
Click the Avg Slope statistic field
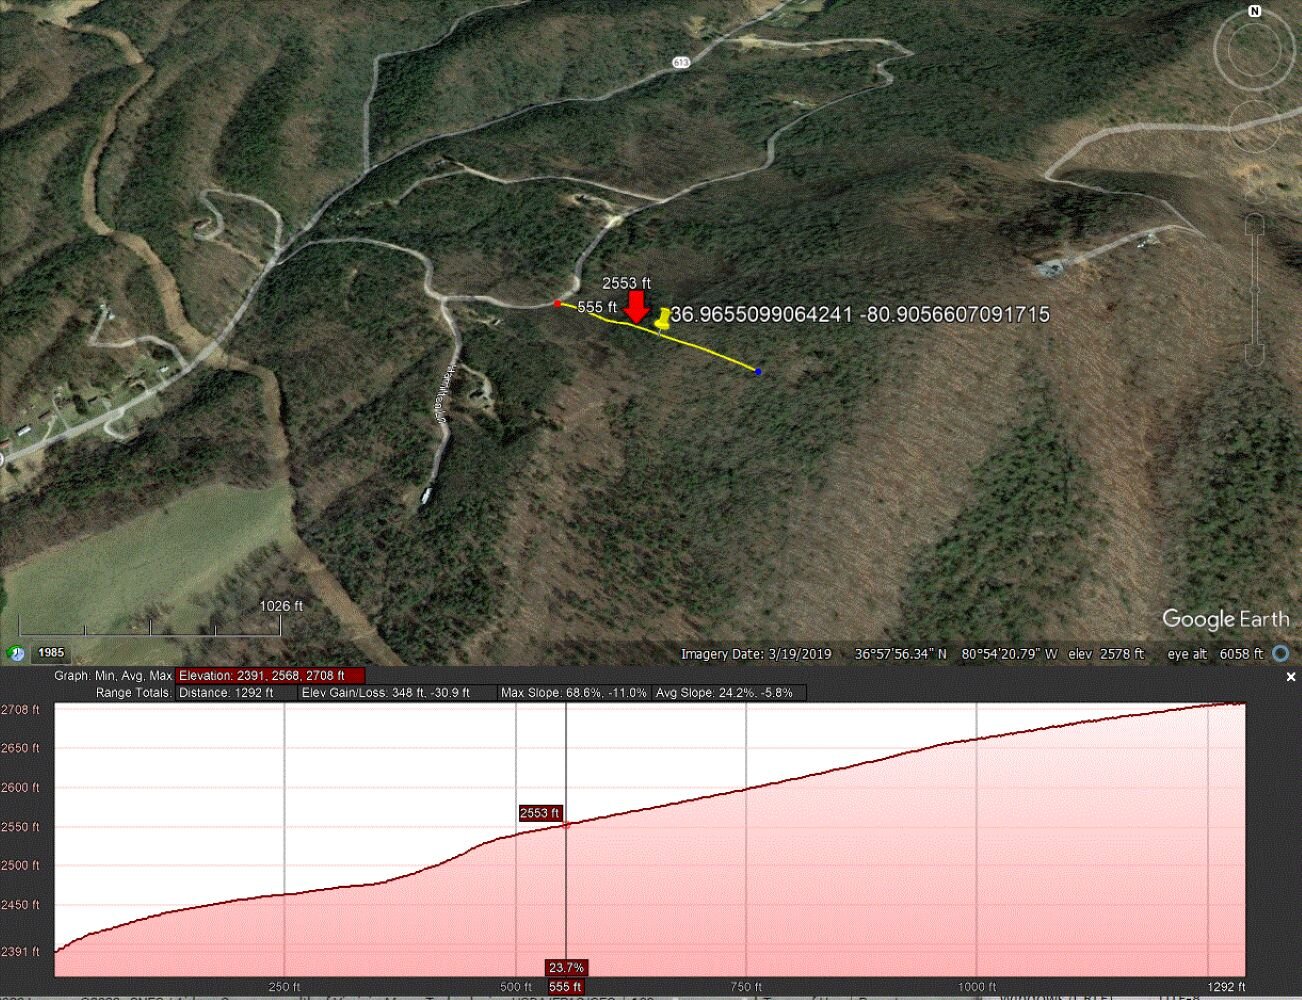pyautogui.click(x=729, y=692)
